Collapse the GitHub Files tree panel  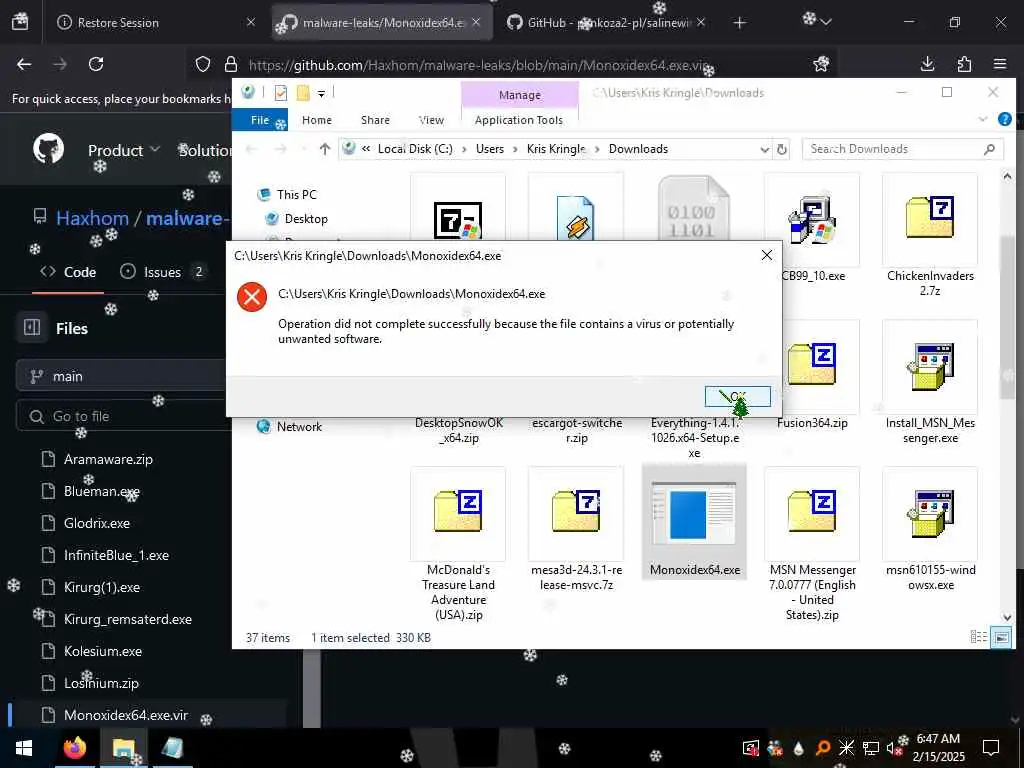click(32, 327)
